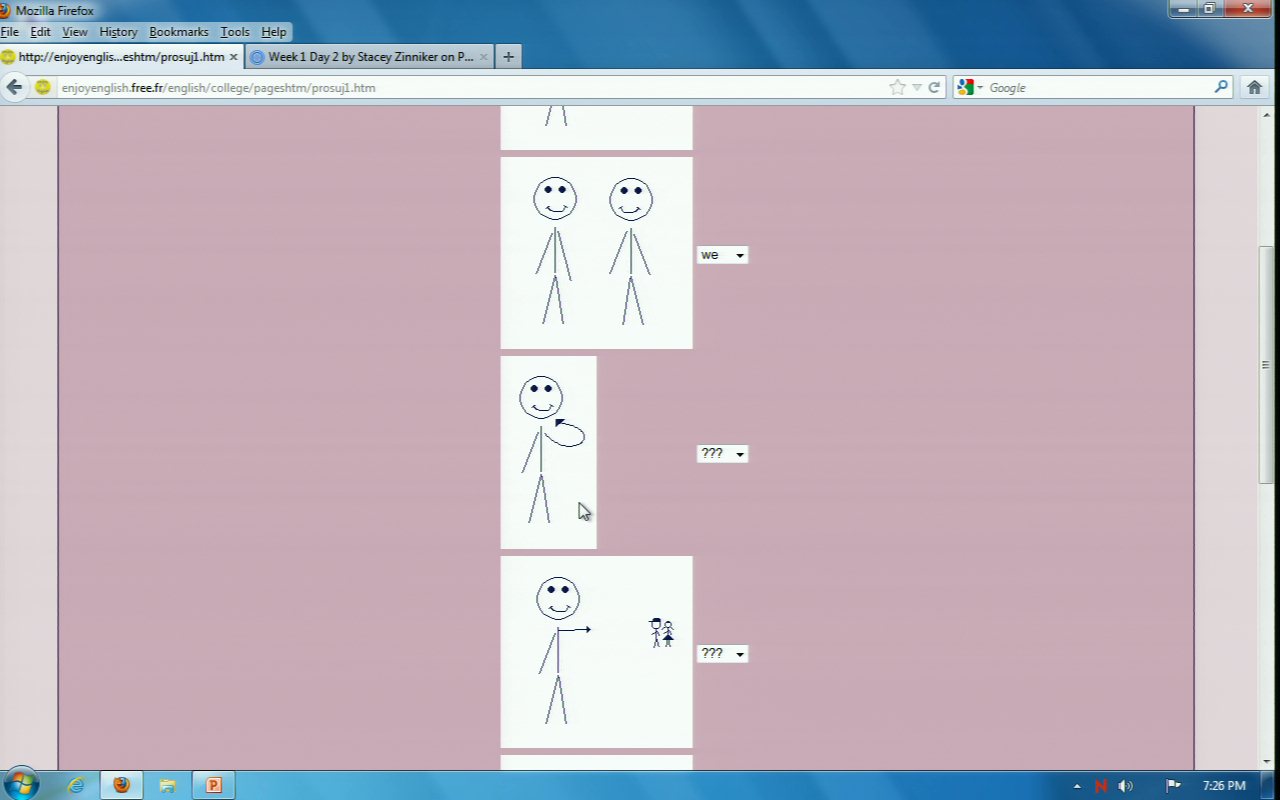Open the dropdown showing 'we'
Viewport: 1280px width, 800px height.
(722, 255)
